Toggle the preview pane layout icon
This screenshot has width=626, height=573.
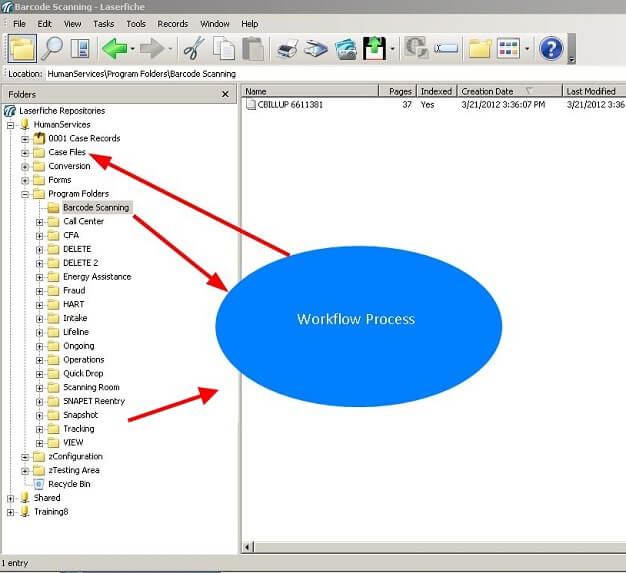tap(80, 49)
